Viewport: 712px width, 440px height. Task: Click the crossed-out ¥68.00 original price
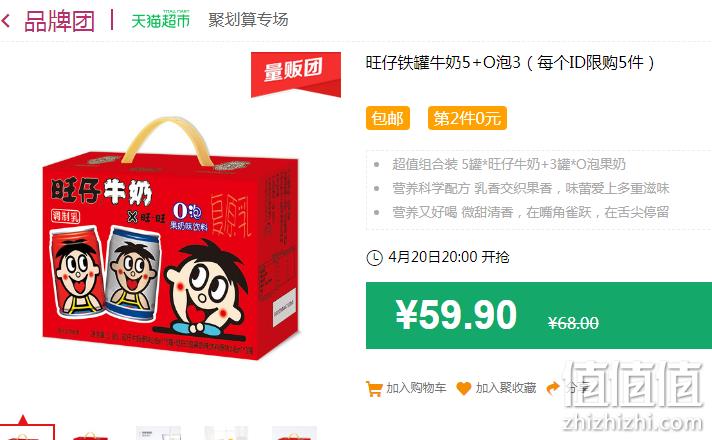point(573,323)
